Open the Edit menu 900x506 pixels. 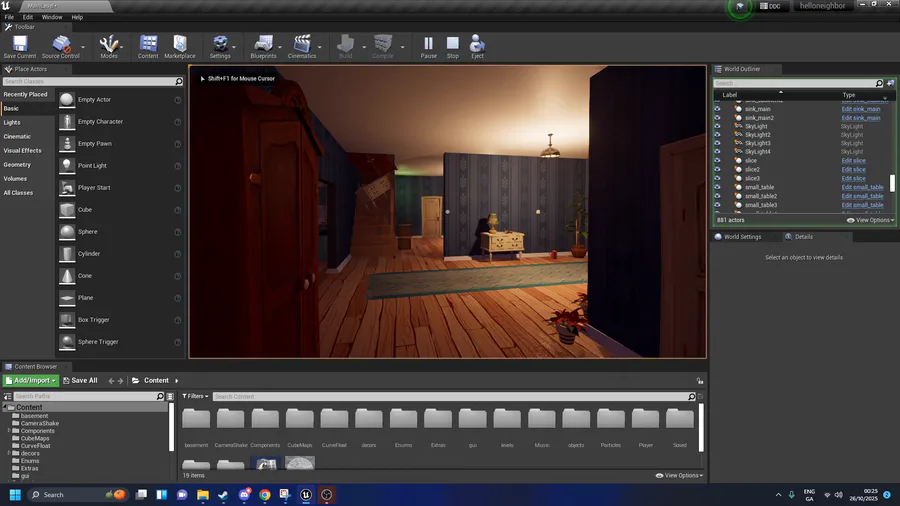(28, 17)
